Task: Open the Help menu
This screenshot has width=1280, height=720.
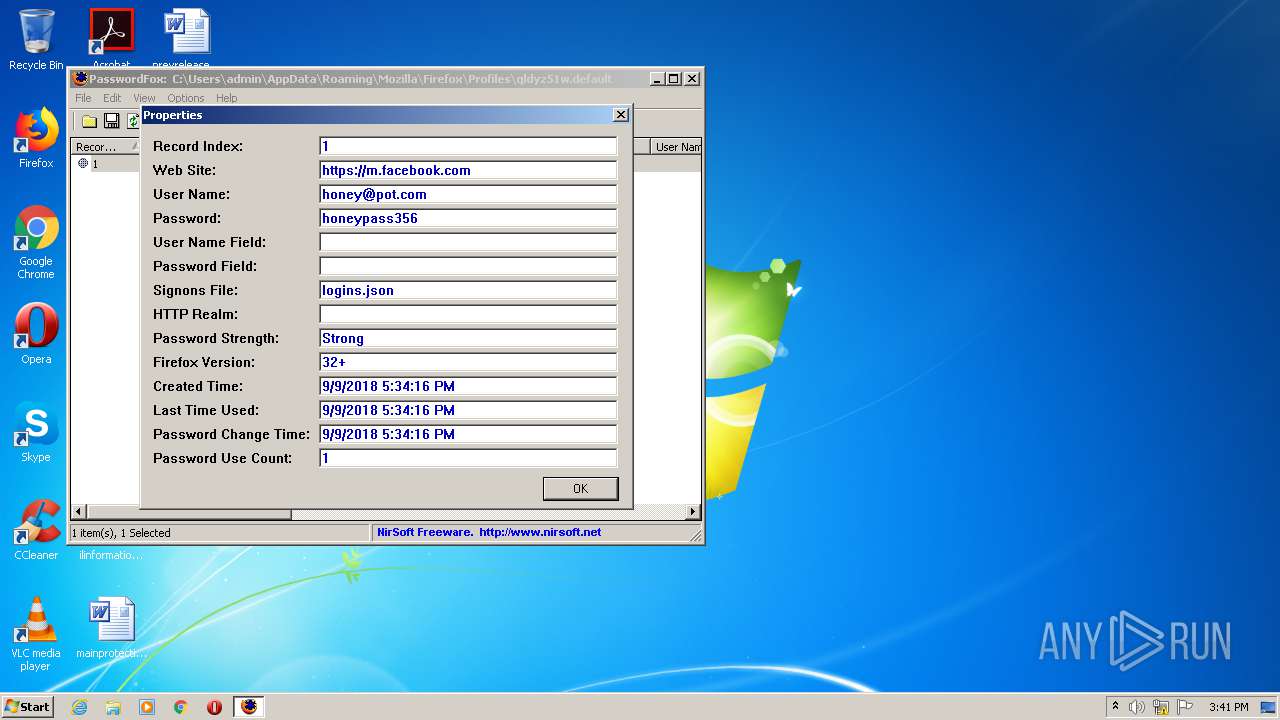Action: [227, 98]
